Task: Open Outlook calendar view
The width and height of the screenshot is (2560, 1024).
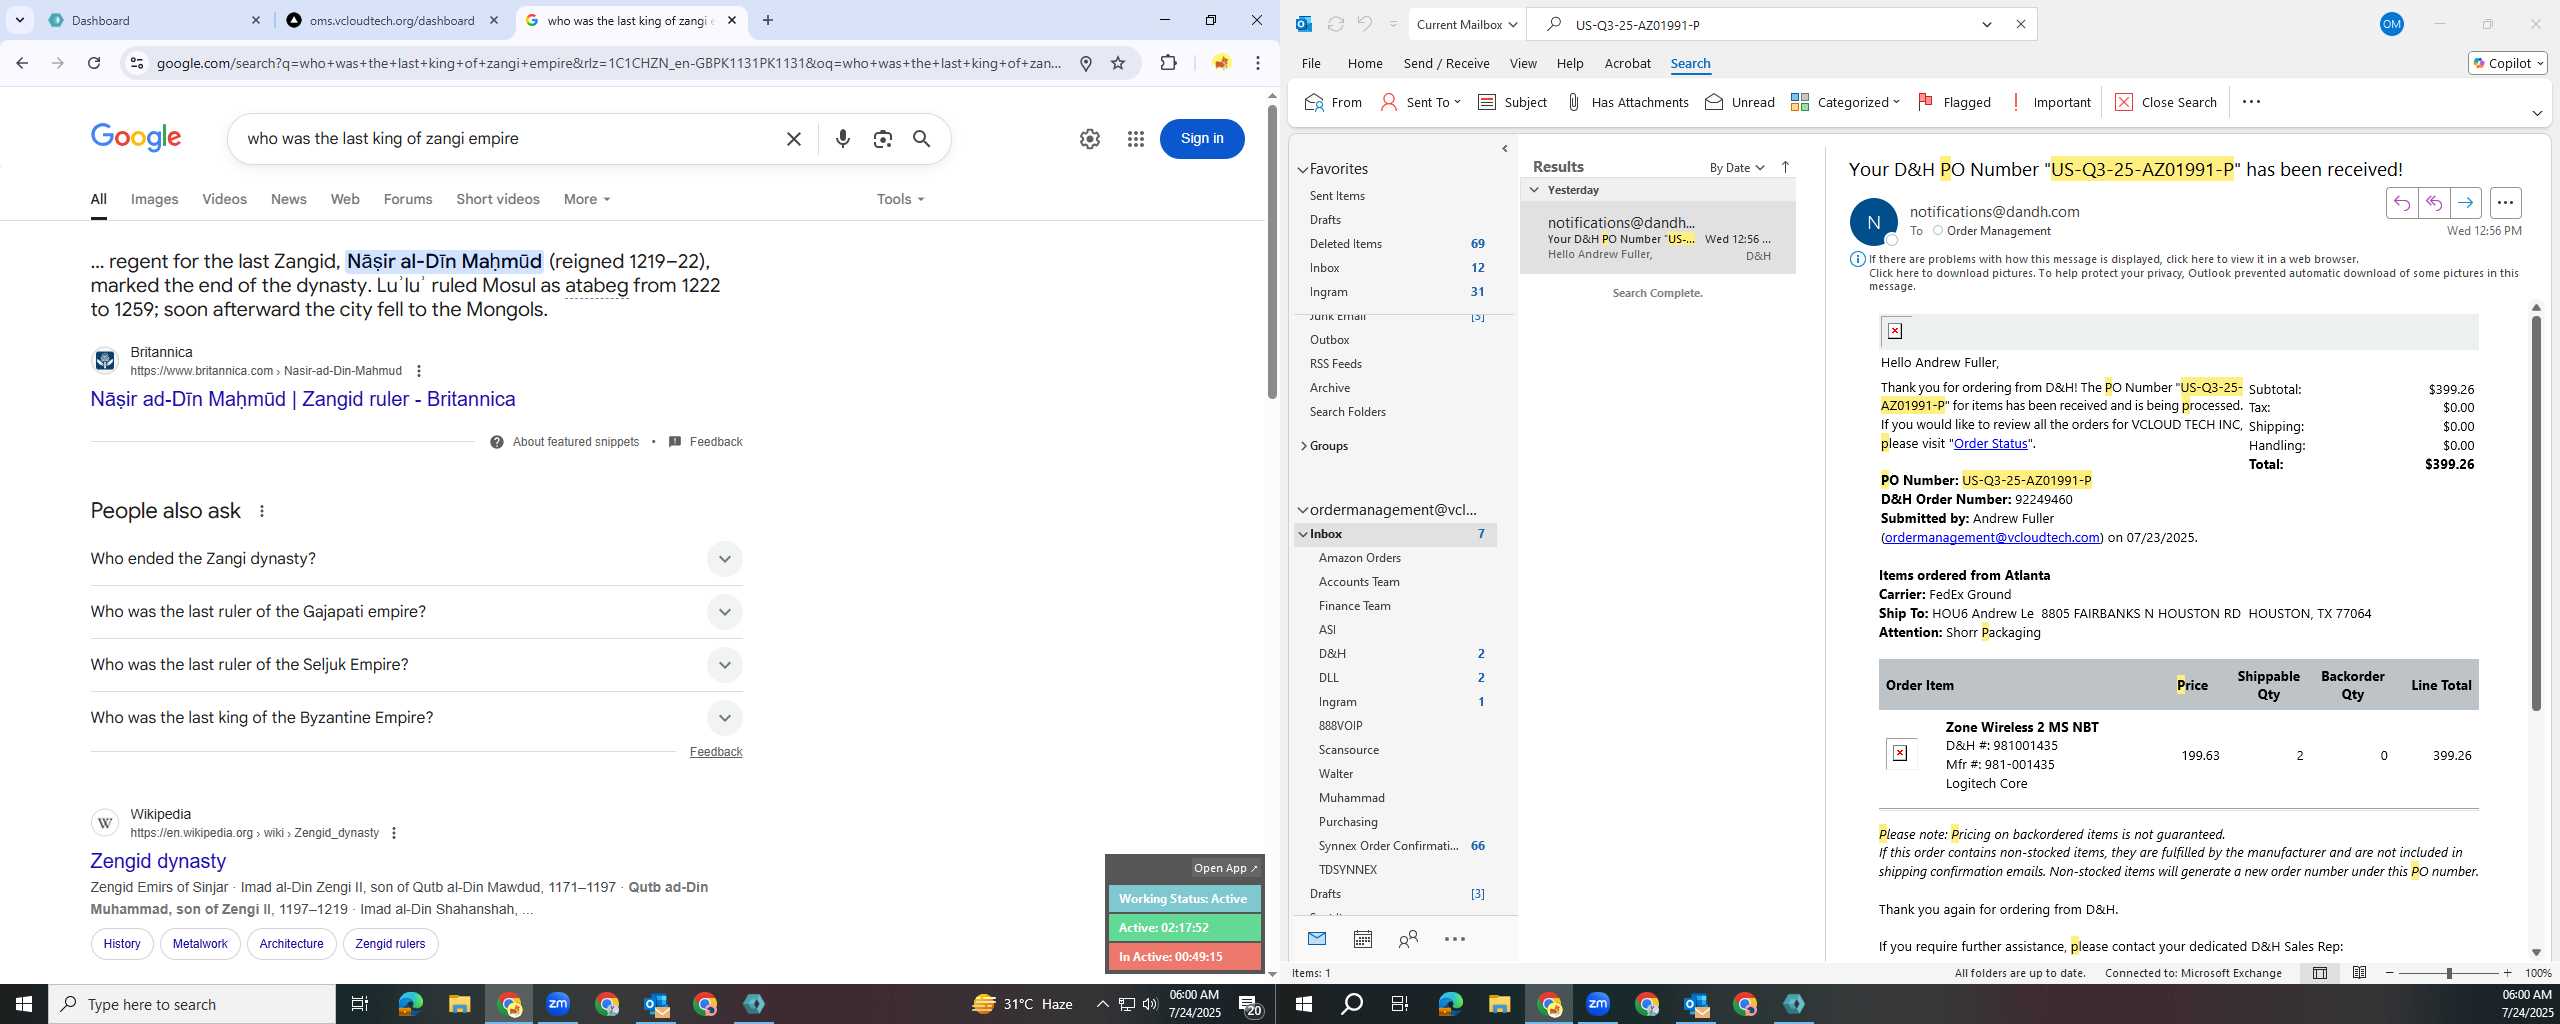Action: pyautogui.click(x=1362, y=939)
